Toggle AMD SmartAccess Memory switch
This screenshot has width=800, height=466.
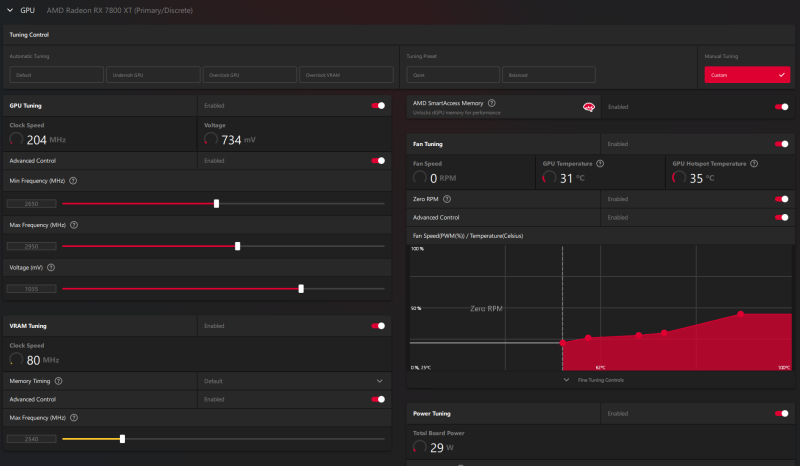click(782, 107)
